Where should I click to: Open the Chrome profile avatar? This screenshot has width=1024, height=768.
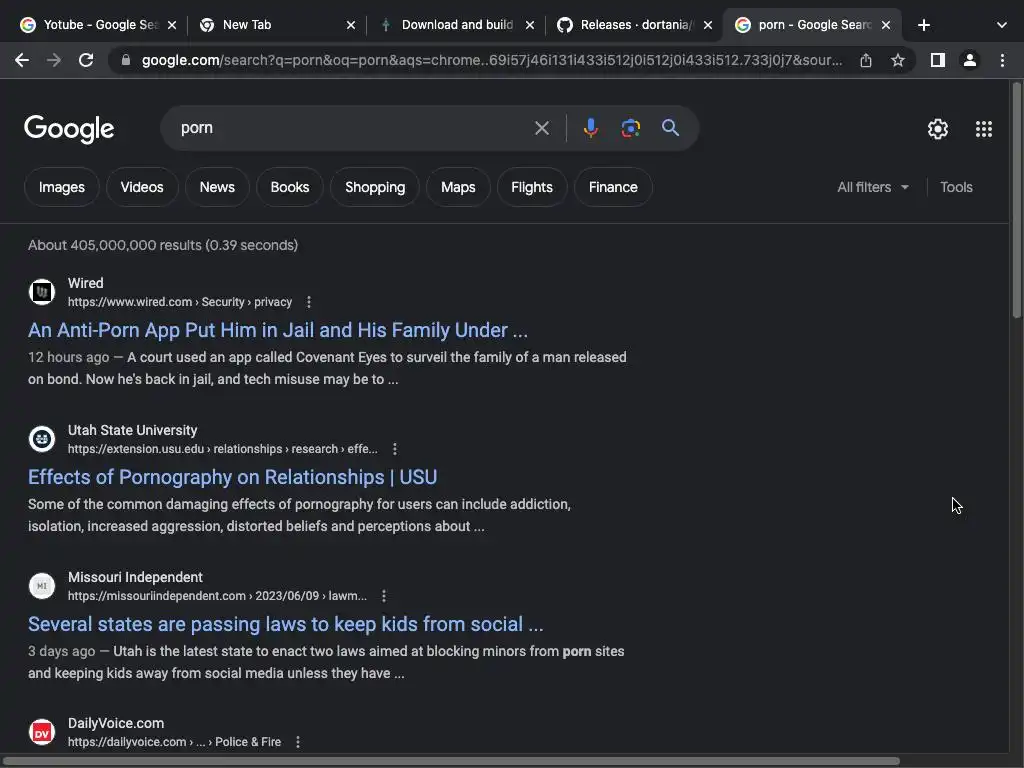pyautogui.click(x=970, y=60)
